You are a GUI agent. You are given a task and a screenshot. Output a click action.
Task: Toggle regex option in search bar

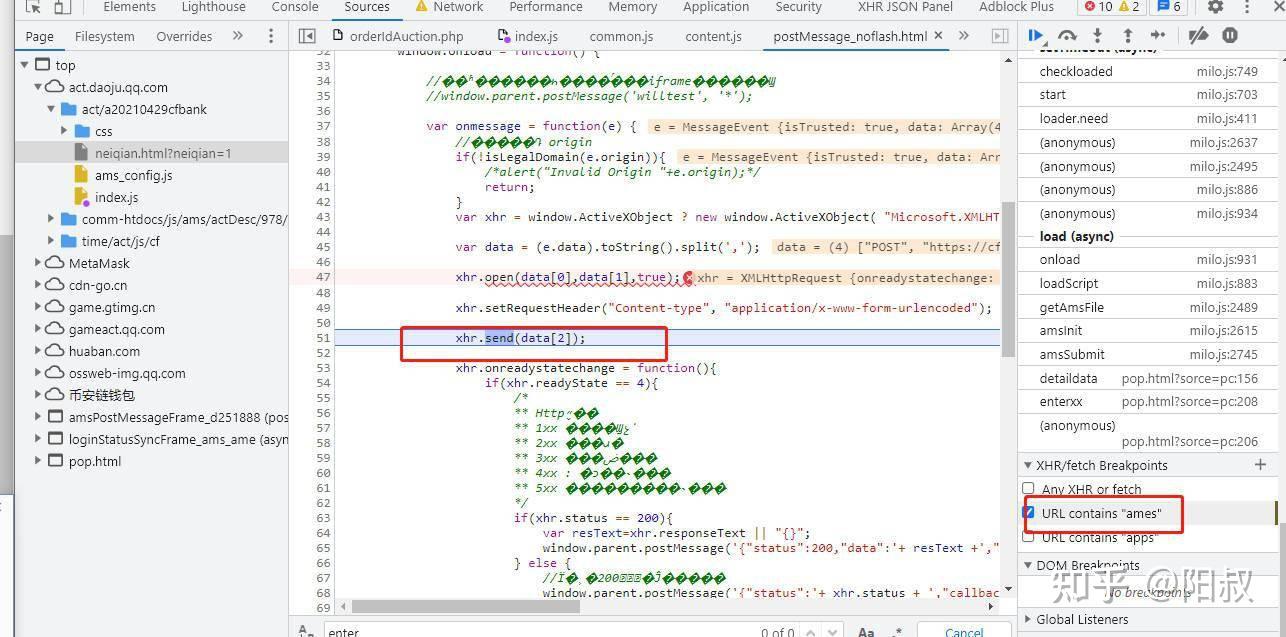click(x=897, y=631)
